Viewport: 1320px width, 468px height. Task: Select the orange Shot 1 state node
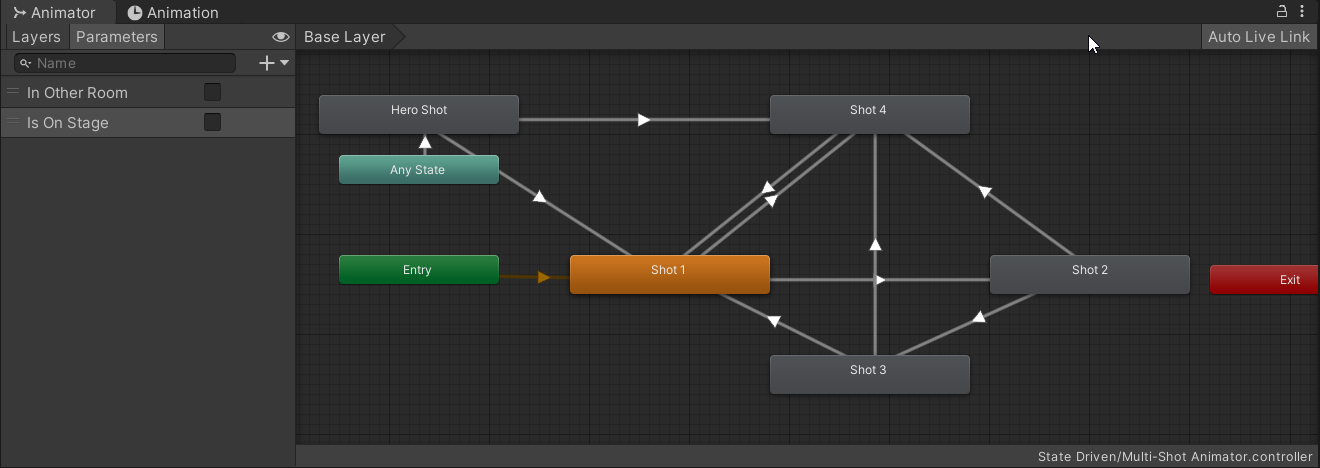click(669, 274)
